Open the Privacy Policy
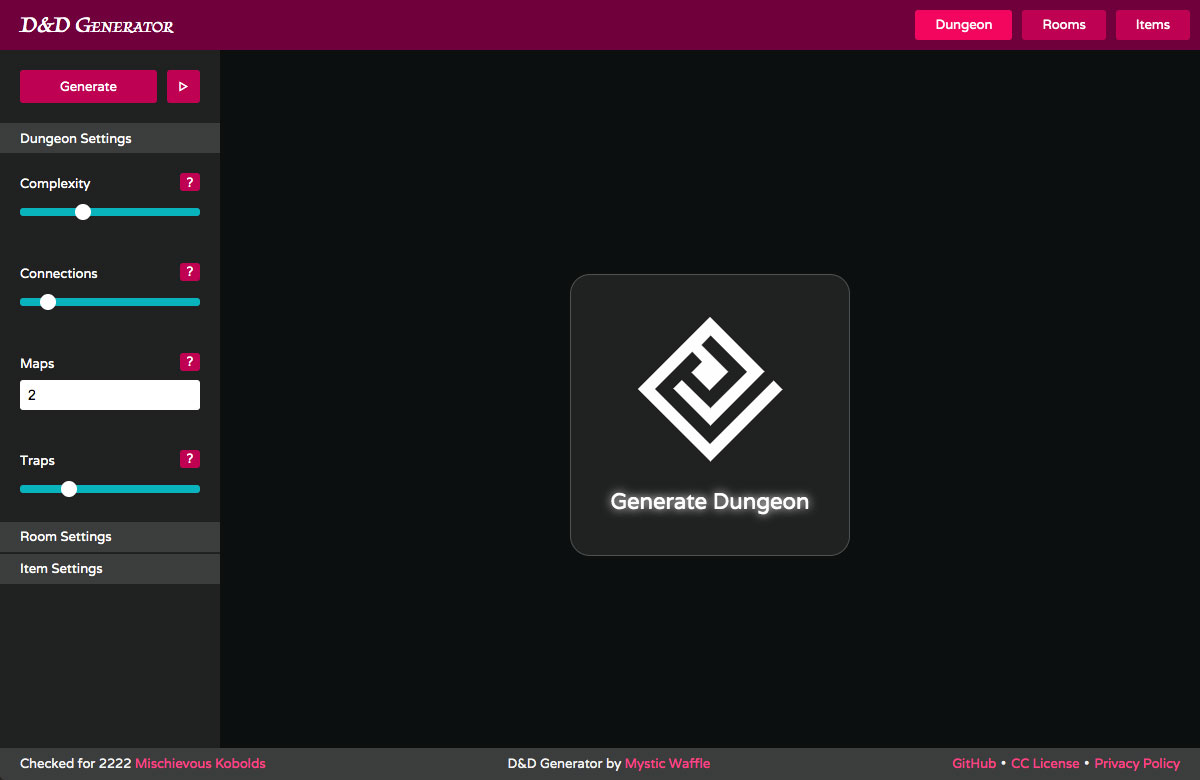The width and height of the screenshot is (1200, 780). click(1136, 763)
